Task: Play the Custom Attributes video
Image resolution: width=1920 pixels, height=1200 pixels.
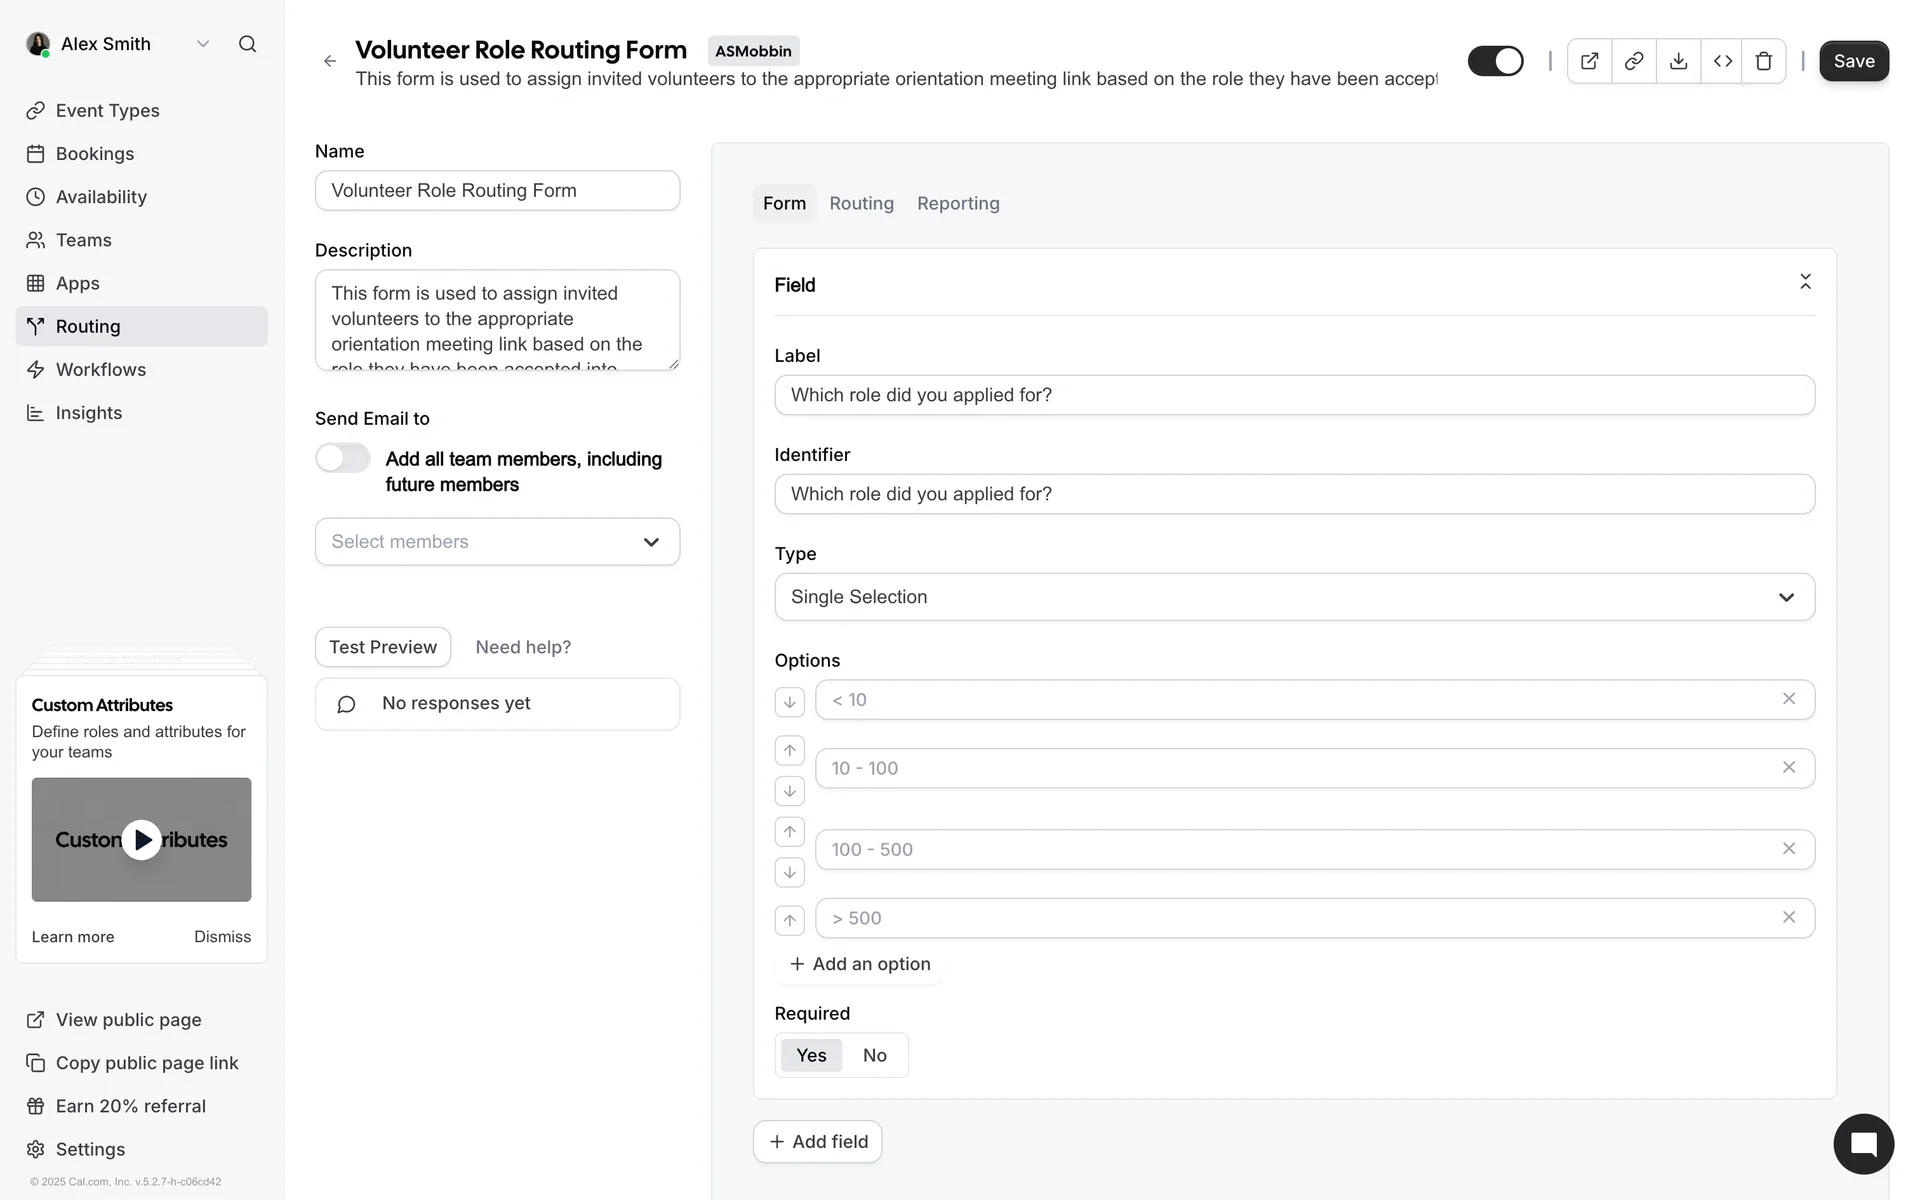Action: [141, 840]
